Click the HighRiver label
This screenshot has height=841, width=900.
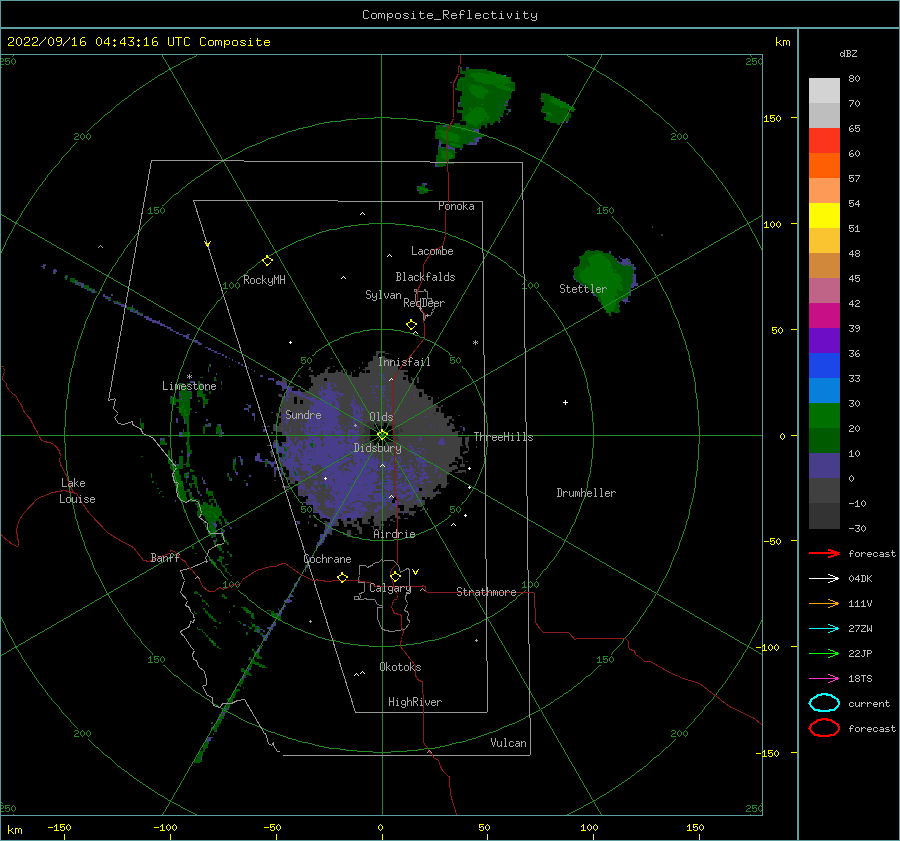[x=415, y=702]
